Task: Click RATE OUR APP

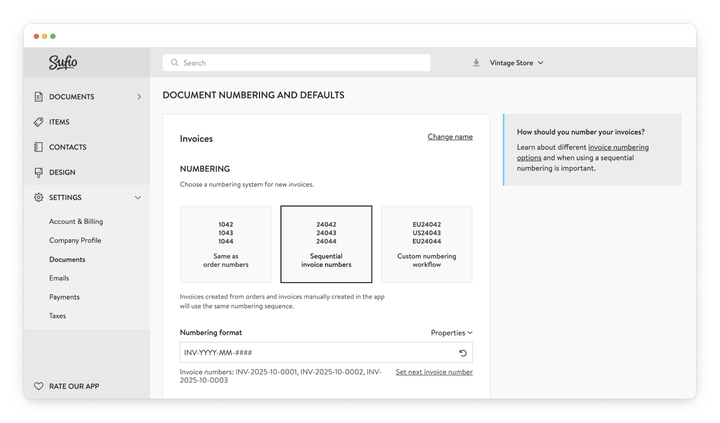Action: tap(74, 386)
